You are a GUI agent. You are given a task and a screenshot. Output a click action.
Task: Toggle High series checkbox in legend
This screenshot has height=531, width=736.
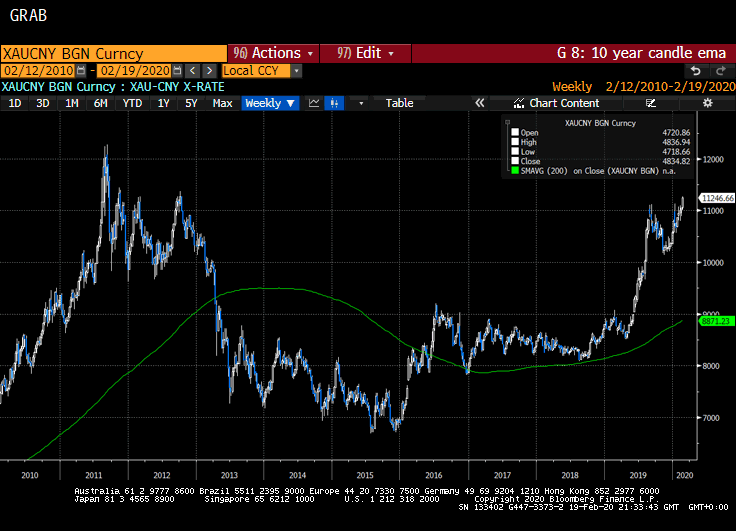[x=515, y=142]
